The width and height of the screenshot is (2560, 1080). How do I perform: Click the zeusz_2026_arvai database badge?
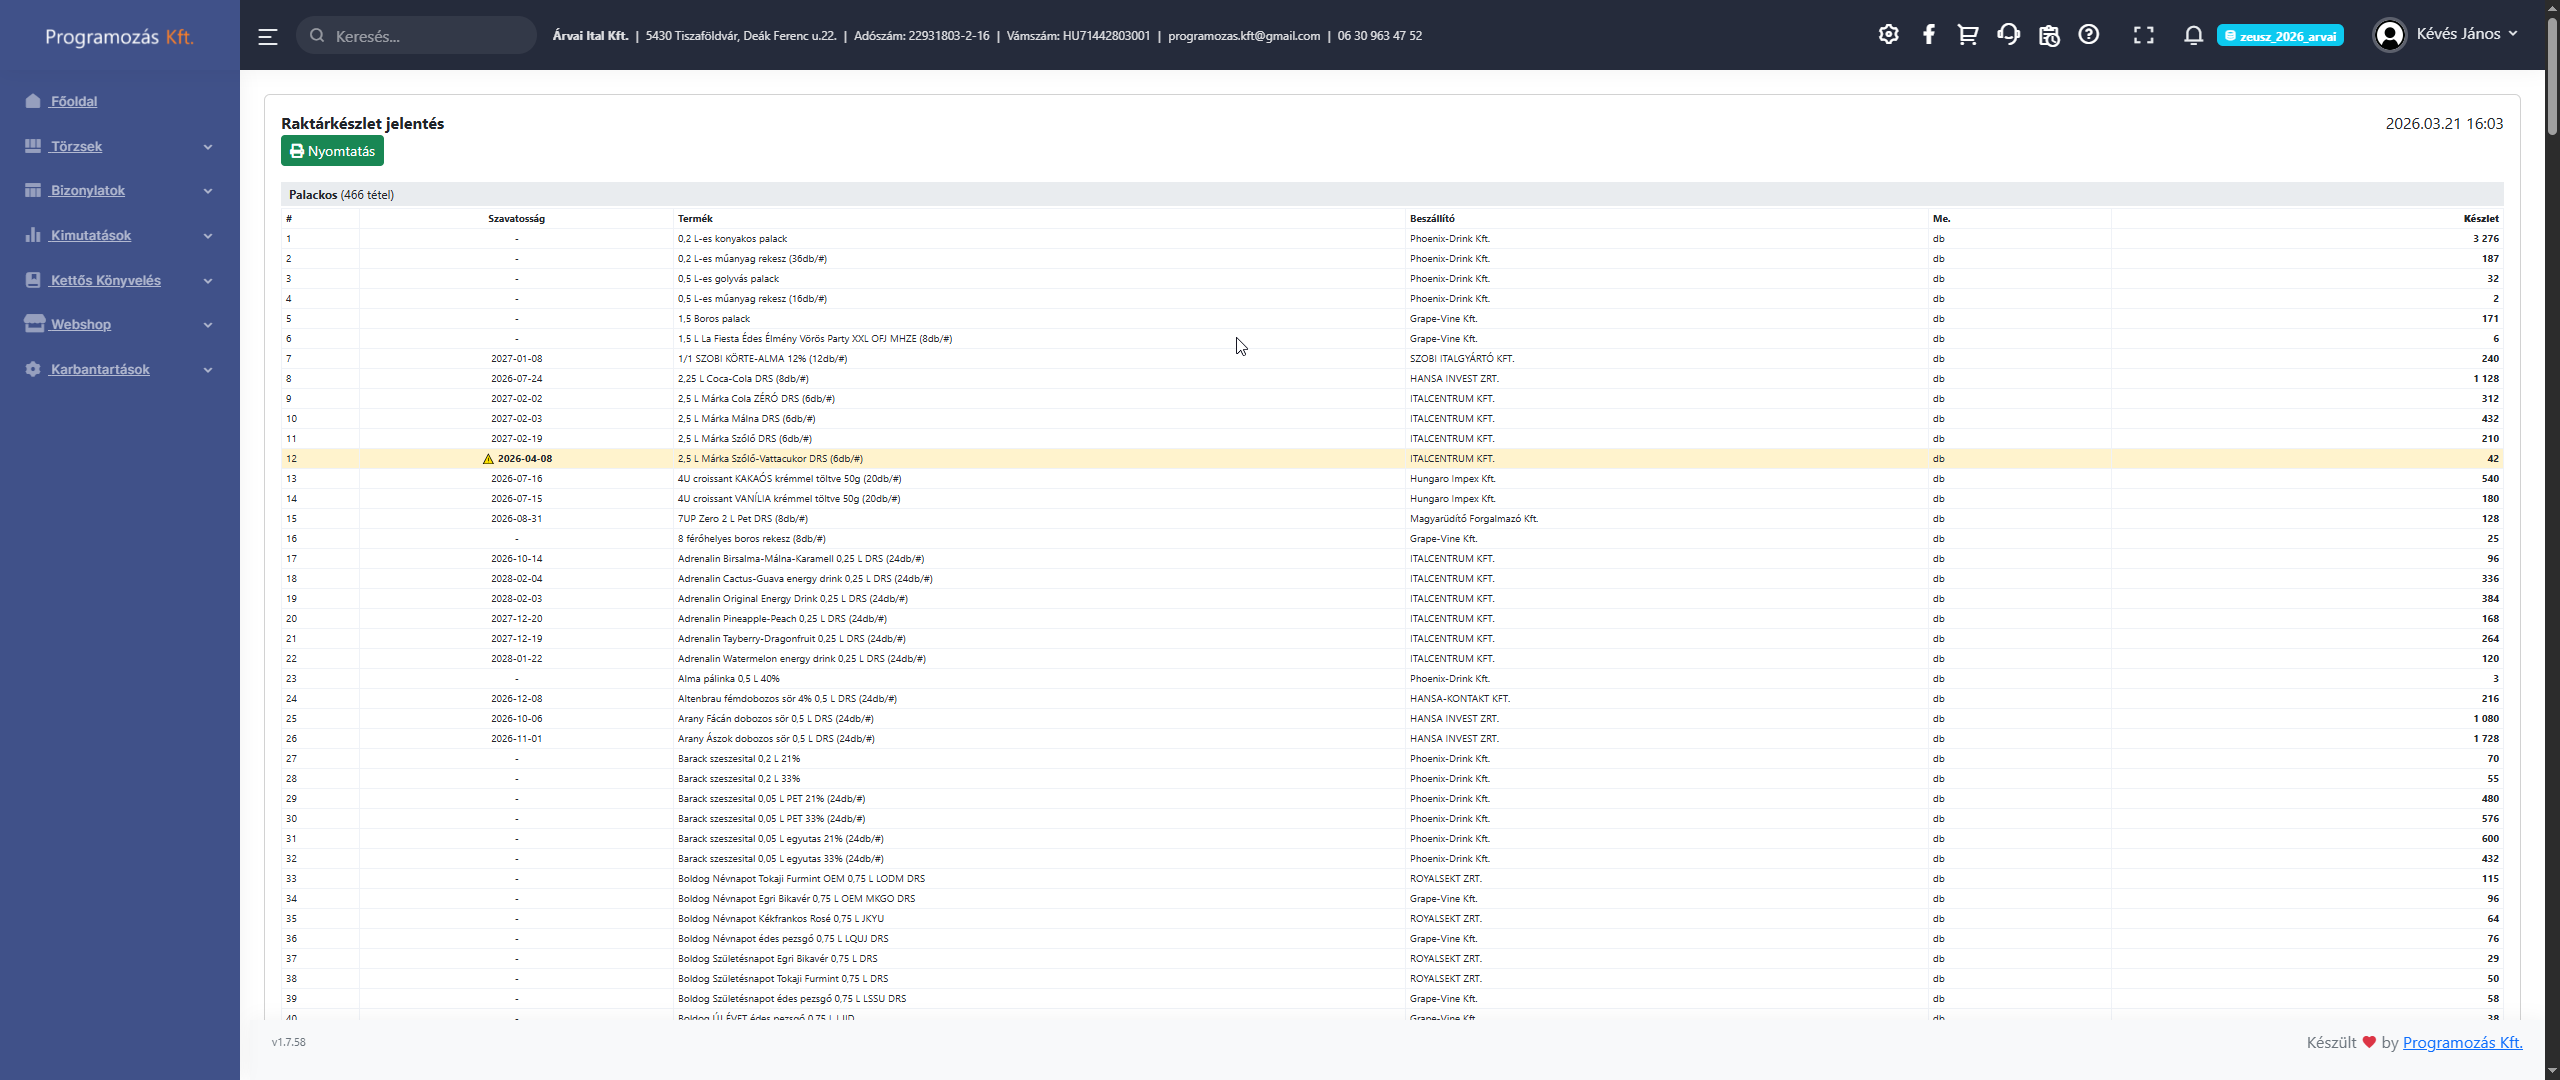pos(2280,36)
